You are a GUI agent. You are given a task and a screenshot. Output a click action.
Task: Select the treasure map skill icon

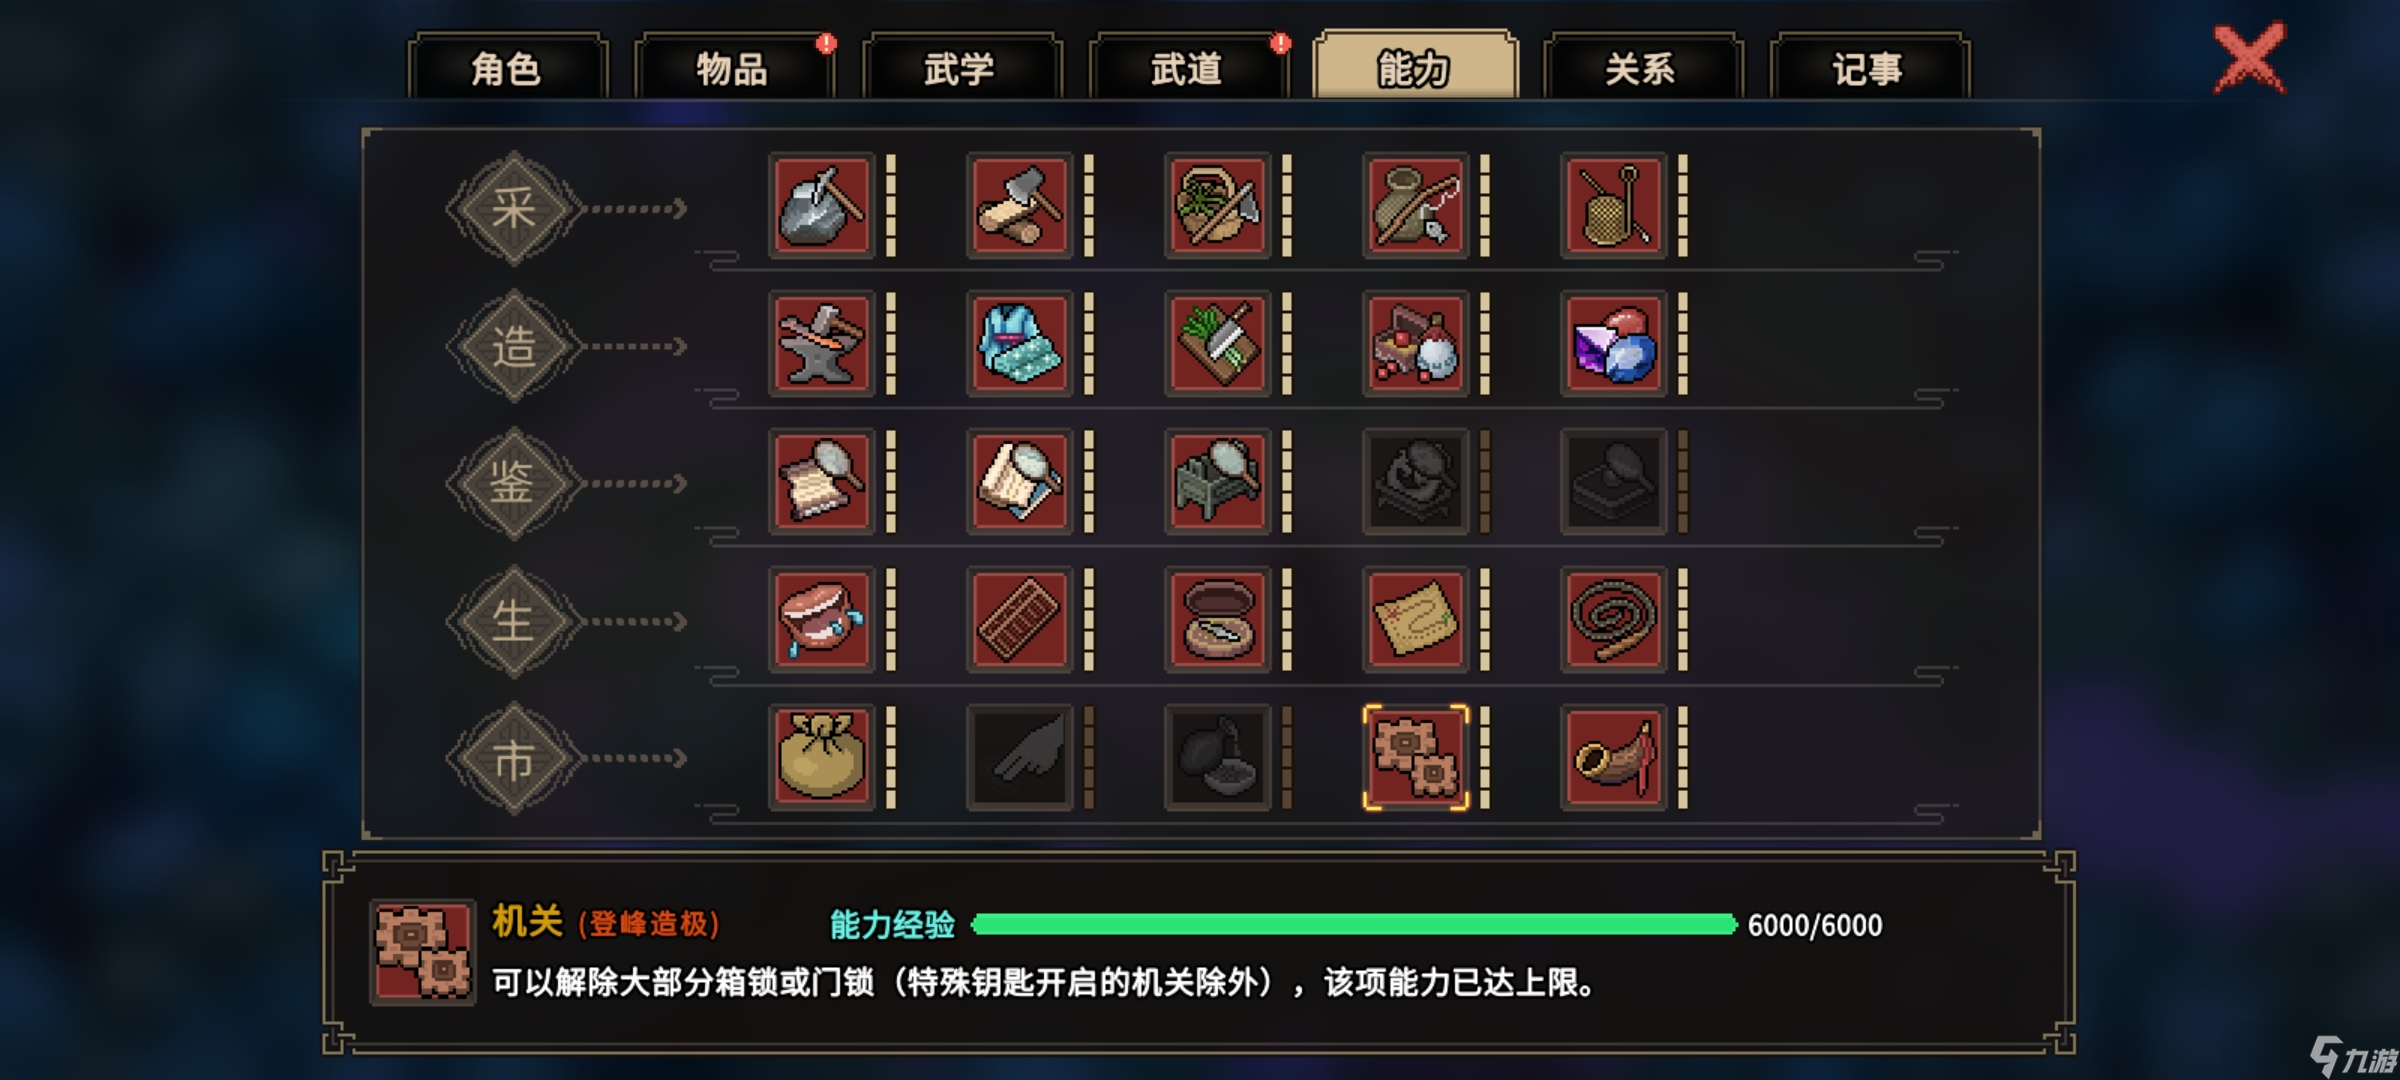point(1415,620)
